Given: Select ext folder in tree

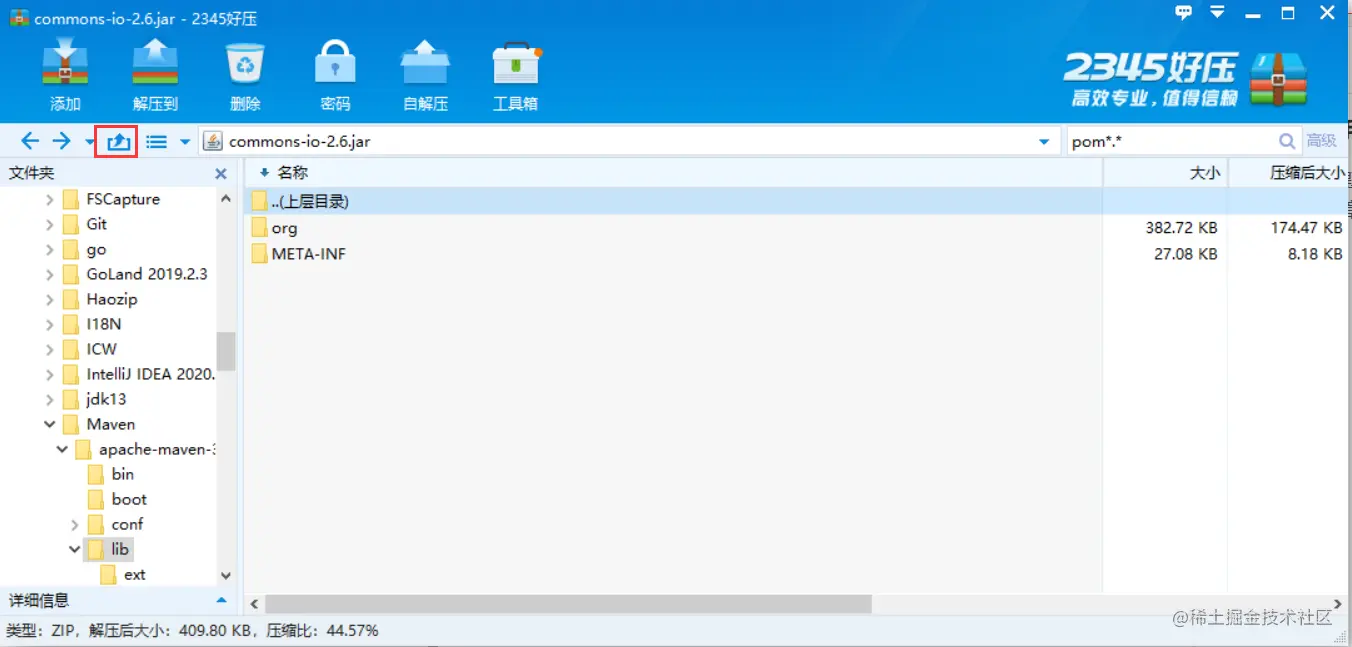Looking at the screenshot, I should pyautogui.click(x=134, y=574).
